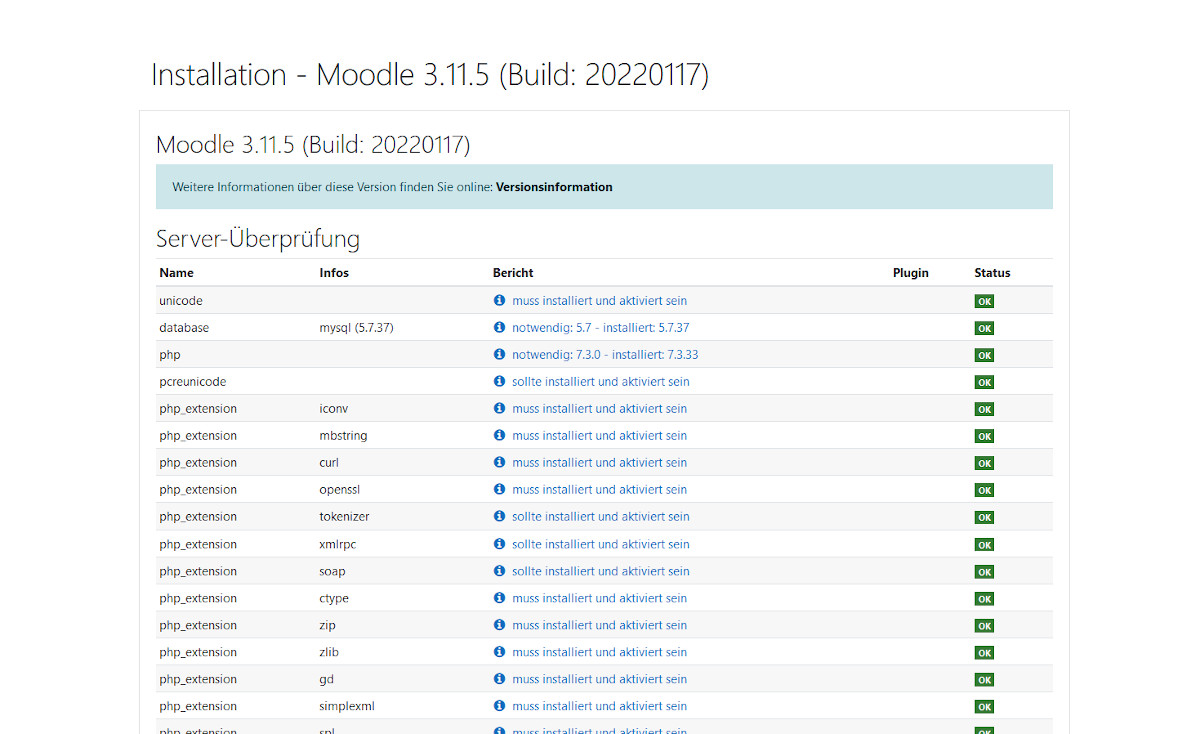
Task: Click the 'Infos' column header
Action: pos(334,273)
